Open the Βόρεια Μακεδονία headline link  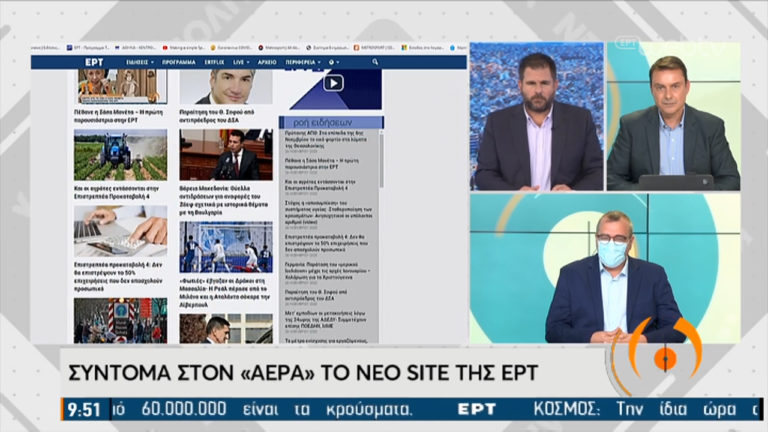pos(223,200)
